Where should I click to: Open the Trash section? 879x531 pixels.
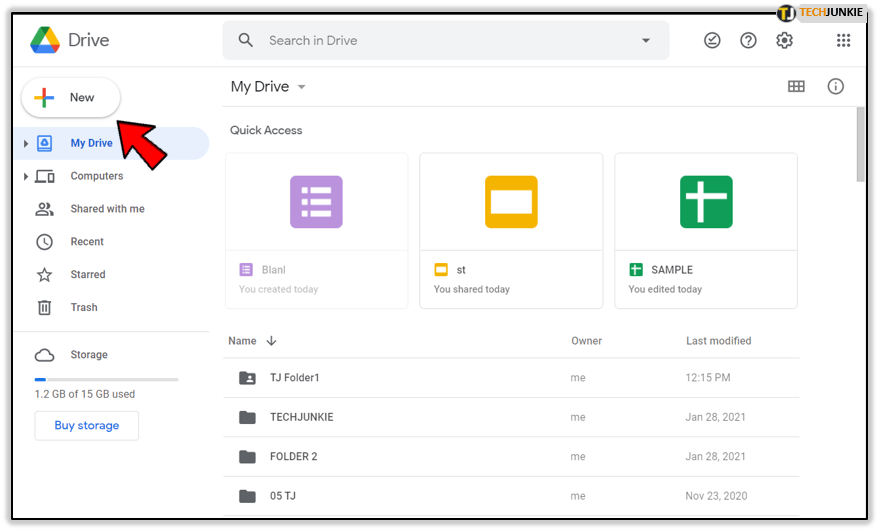coord(83,308)
